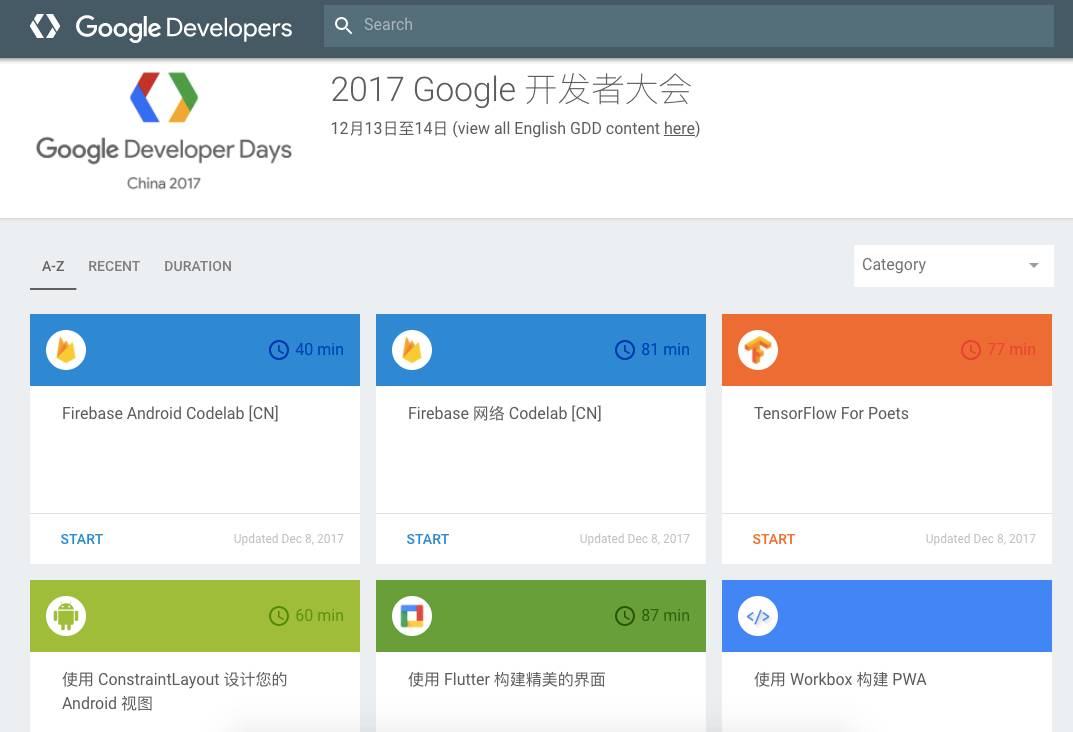
Task: Click the 40 min duration label
Action: (319, 350)
